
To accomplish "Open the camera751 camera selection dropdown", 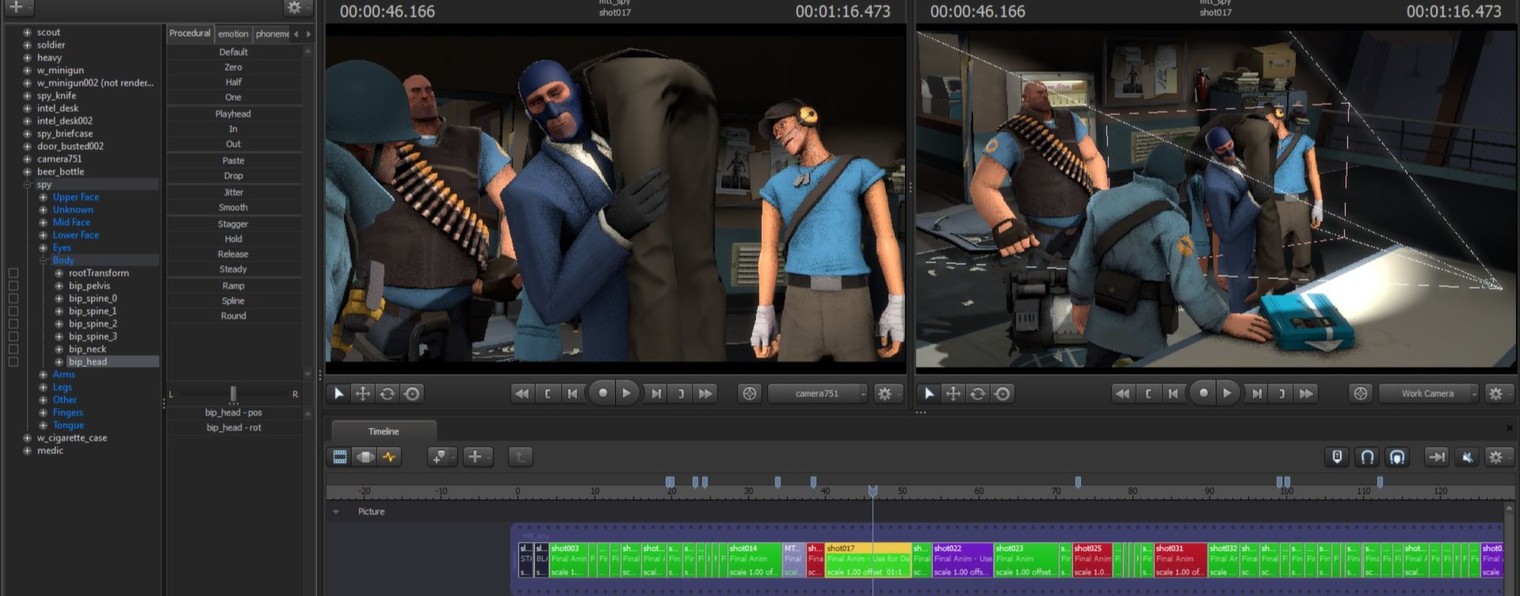I will pos(818,394).
